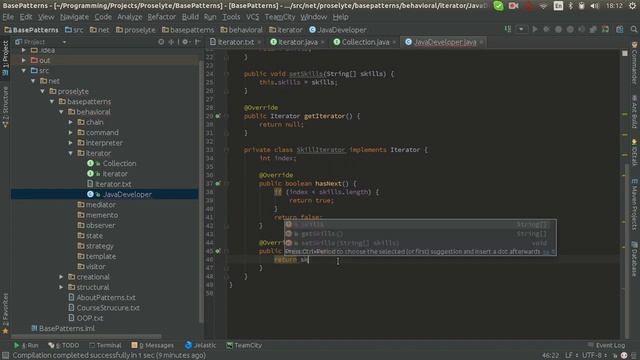Click the behavioral breadcrumb in navigation bar
The image size is (640, 360).
click(242, 30)
